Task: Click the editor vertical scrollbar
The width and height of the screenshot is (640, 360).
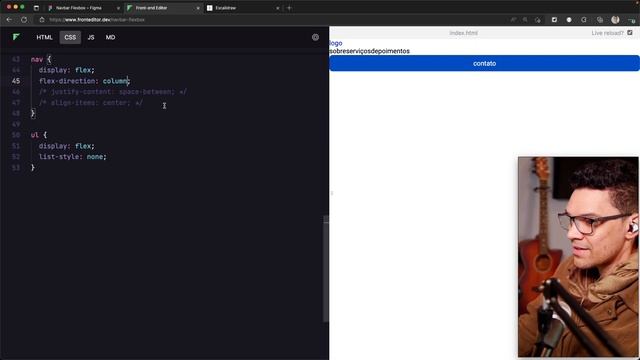Action: click(326, 269)
